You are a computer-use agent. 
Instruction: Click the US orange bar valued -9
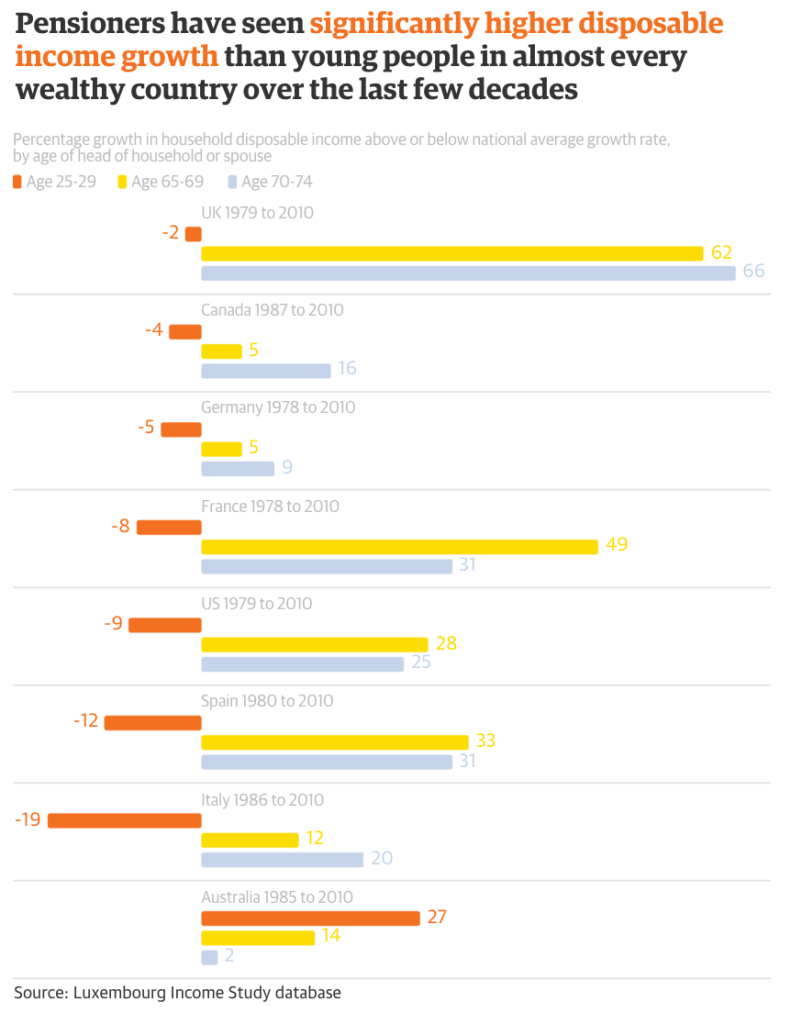pos(165,625)
